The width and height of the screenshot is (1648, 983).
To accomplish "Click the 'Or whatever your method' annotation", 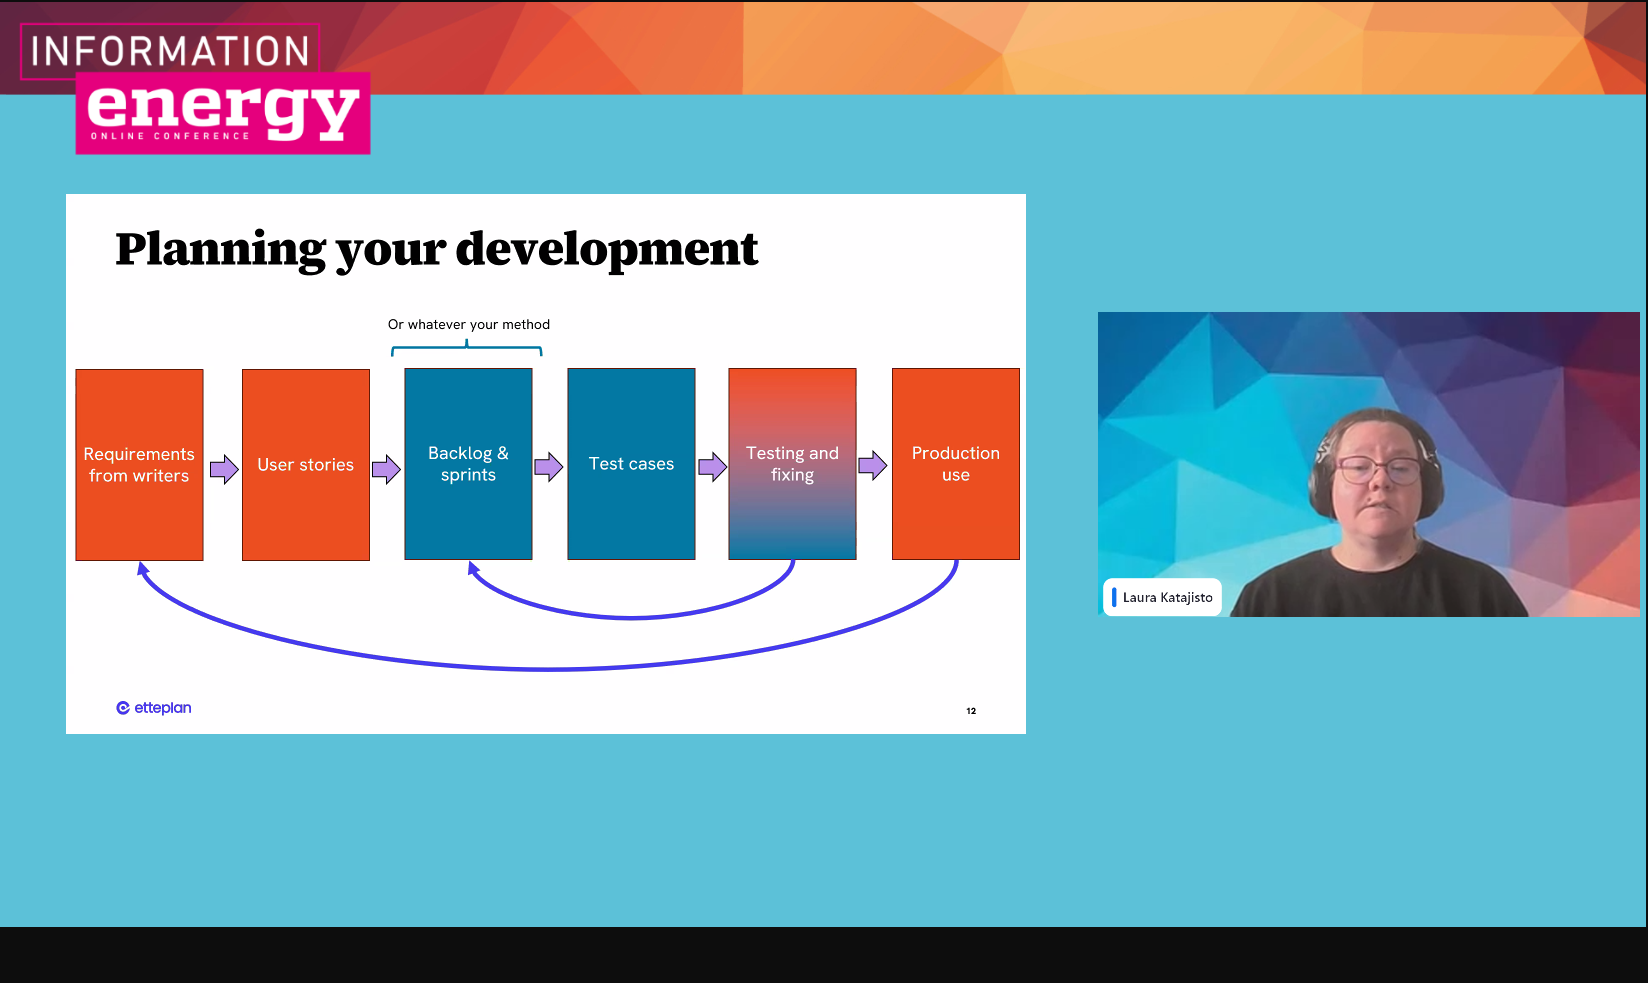I will click(468, 324).
